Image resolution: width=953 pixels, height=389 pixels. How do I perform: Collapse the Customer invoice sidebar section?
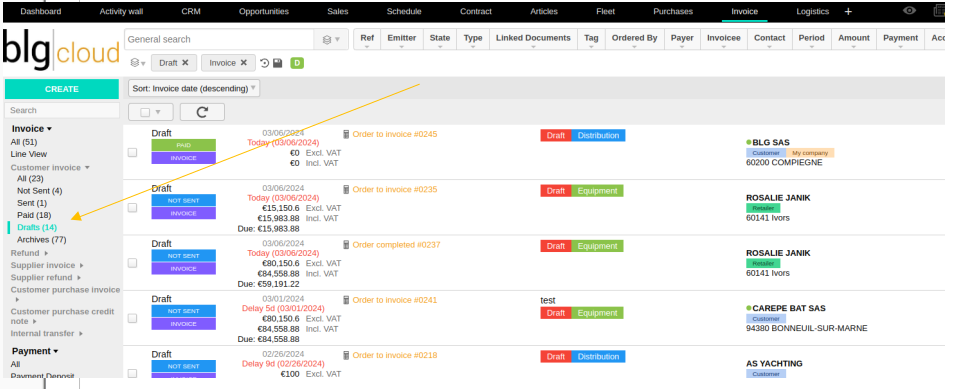pyautogui.click(x=50, y=167)
